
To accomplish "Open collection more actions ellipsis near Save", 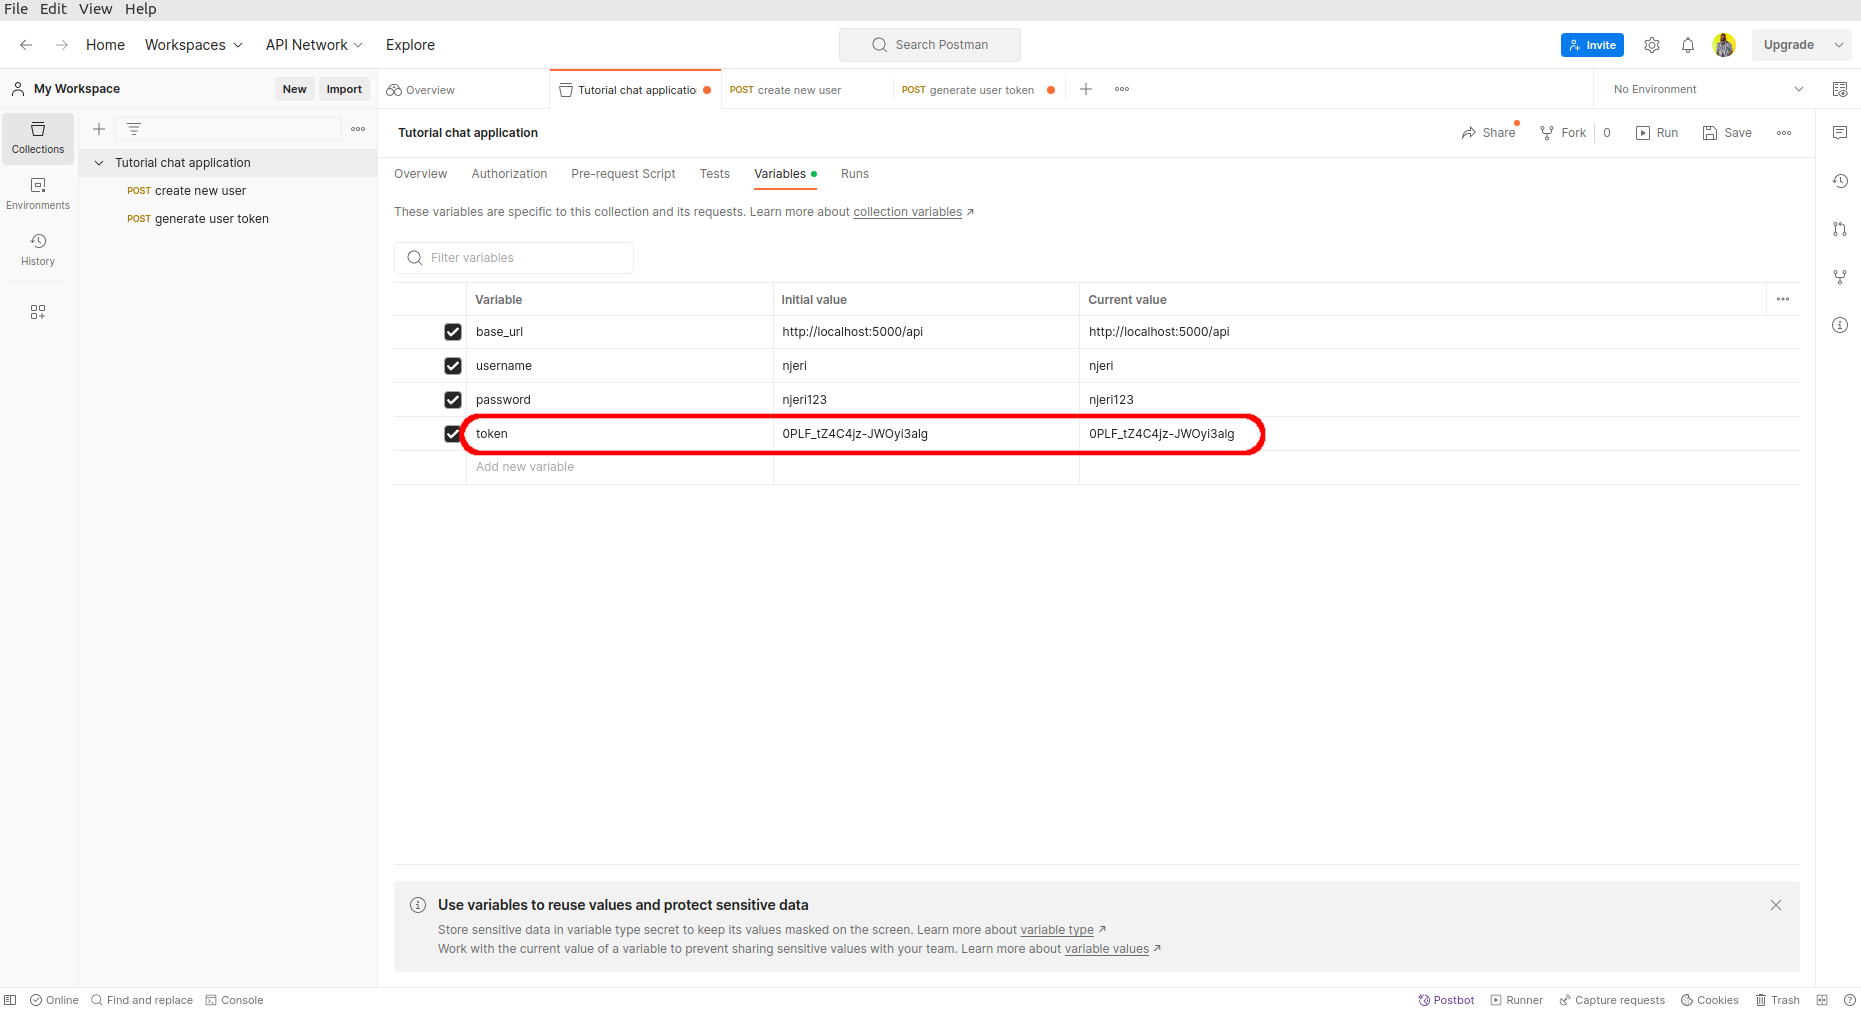I will pos(1784,133).
